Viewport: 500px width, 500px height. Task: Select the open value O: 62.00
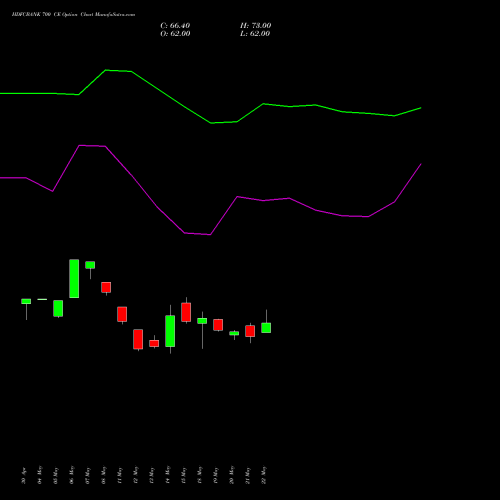175,34
